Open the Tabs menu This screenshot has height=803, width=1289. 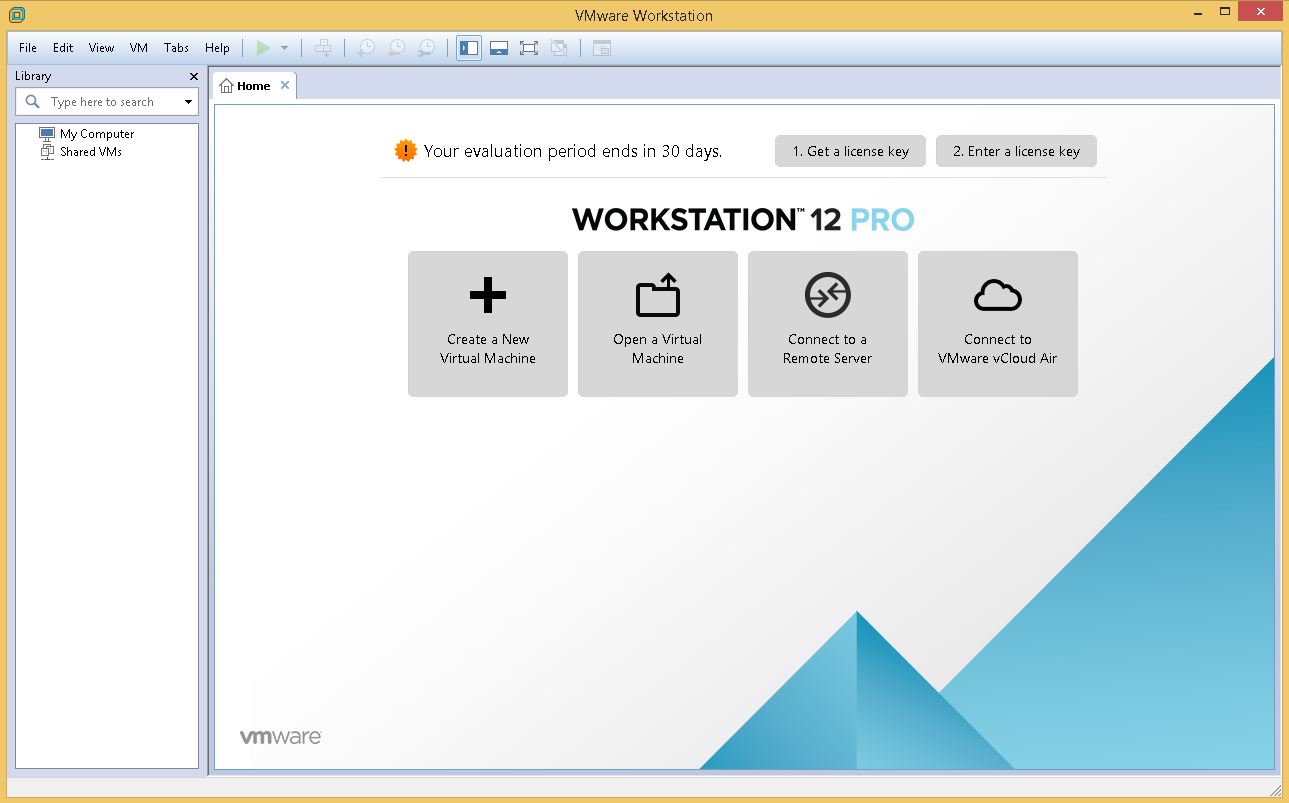point(176,48)
